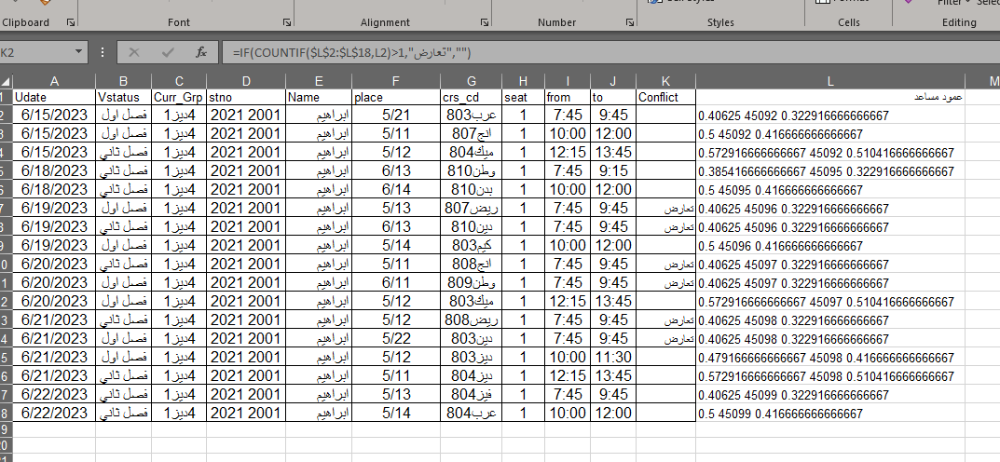
Task: Click the Udate header cell
Action: click(54, 97)
